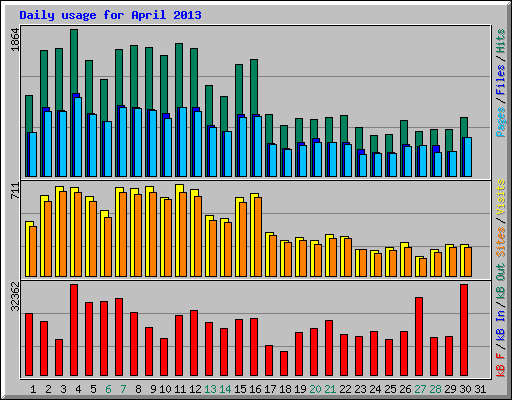This screenshot has width=512, height=400.
Task: Click green weekend day 27 label
Action: [420, 389]
